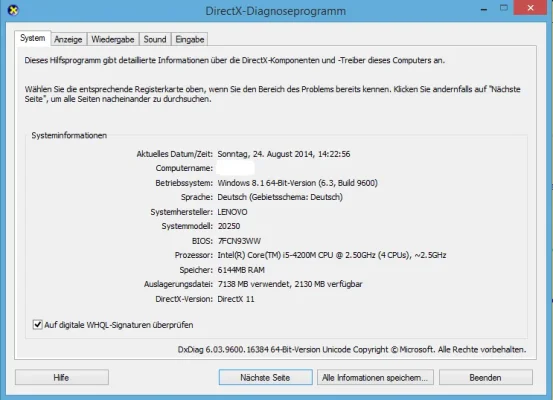Switch to the Anzeige tab
The image size is (553, 400).
click(68, 39)
